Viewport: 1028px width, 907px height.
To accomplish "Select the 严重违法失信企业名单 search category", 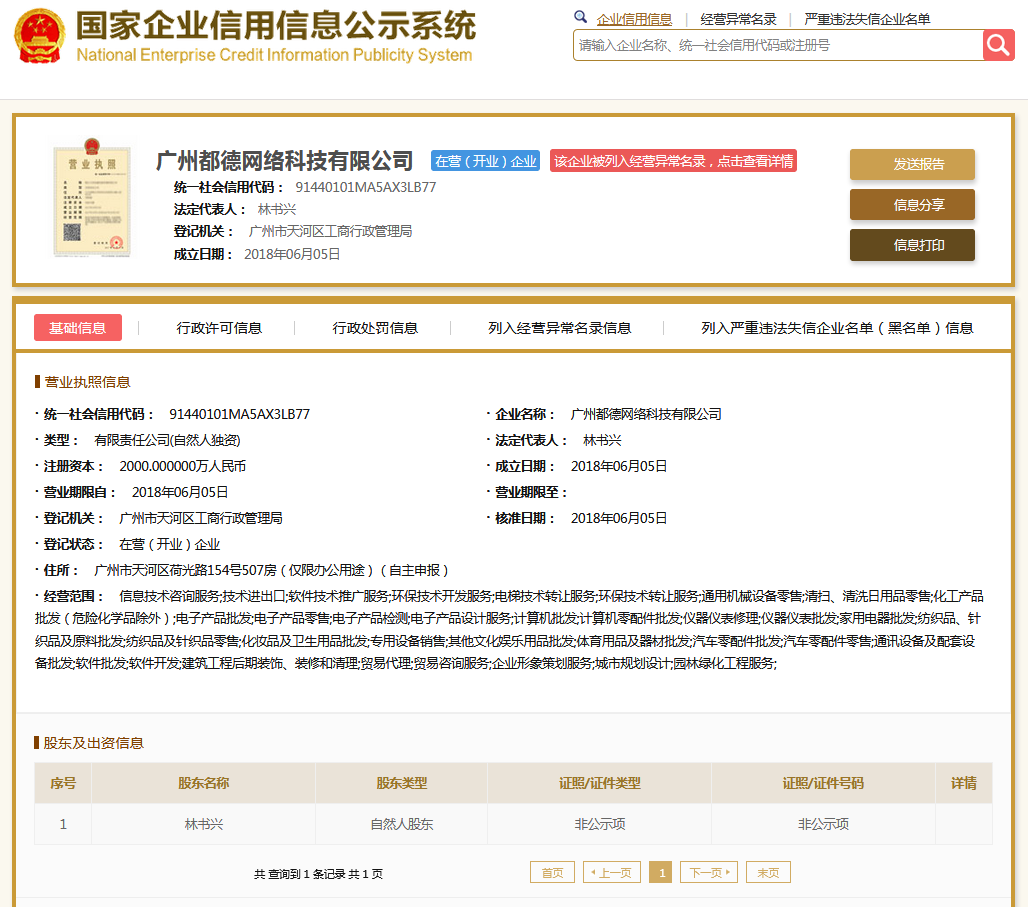I will coord(867,19).
